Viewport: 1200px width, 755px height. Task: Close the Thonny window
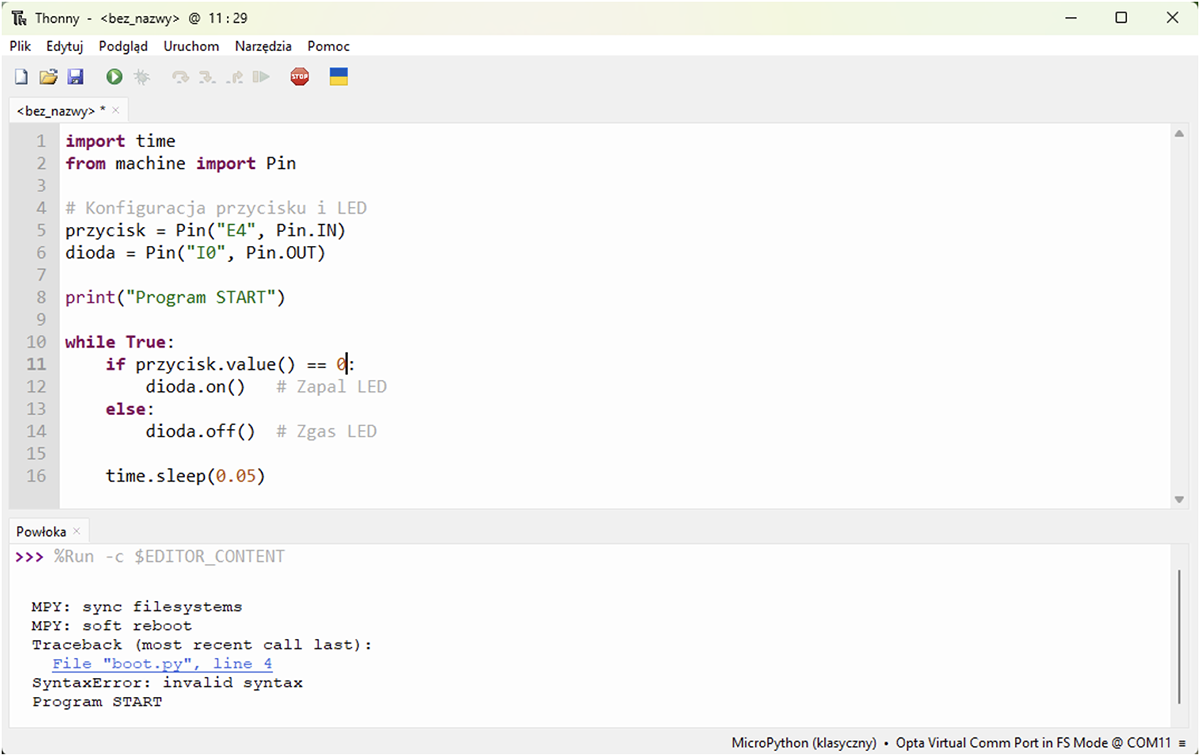point(1172,18)
